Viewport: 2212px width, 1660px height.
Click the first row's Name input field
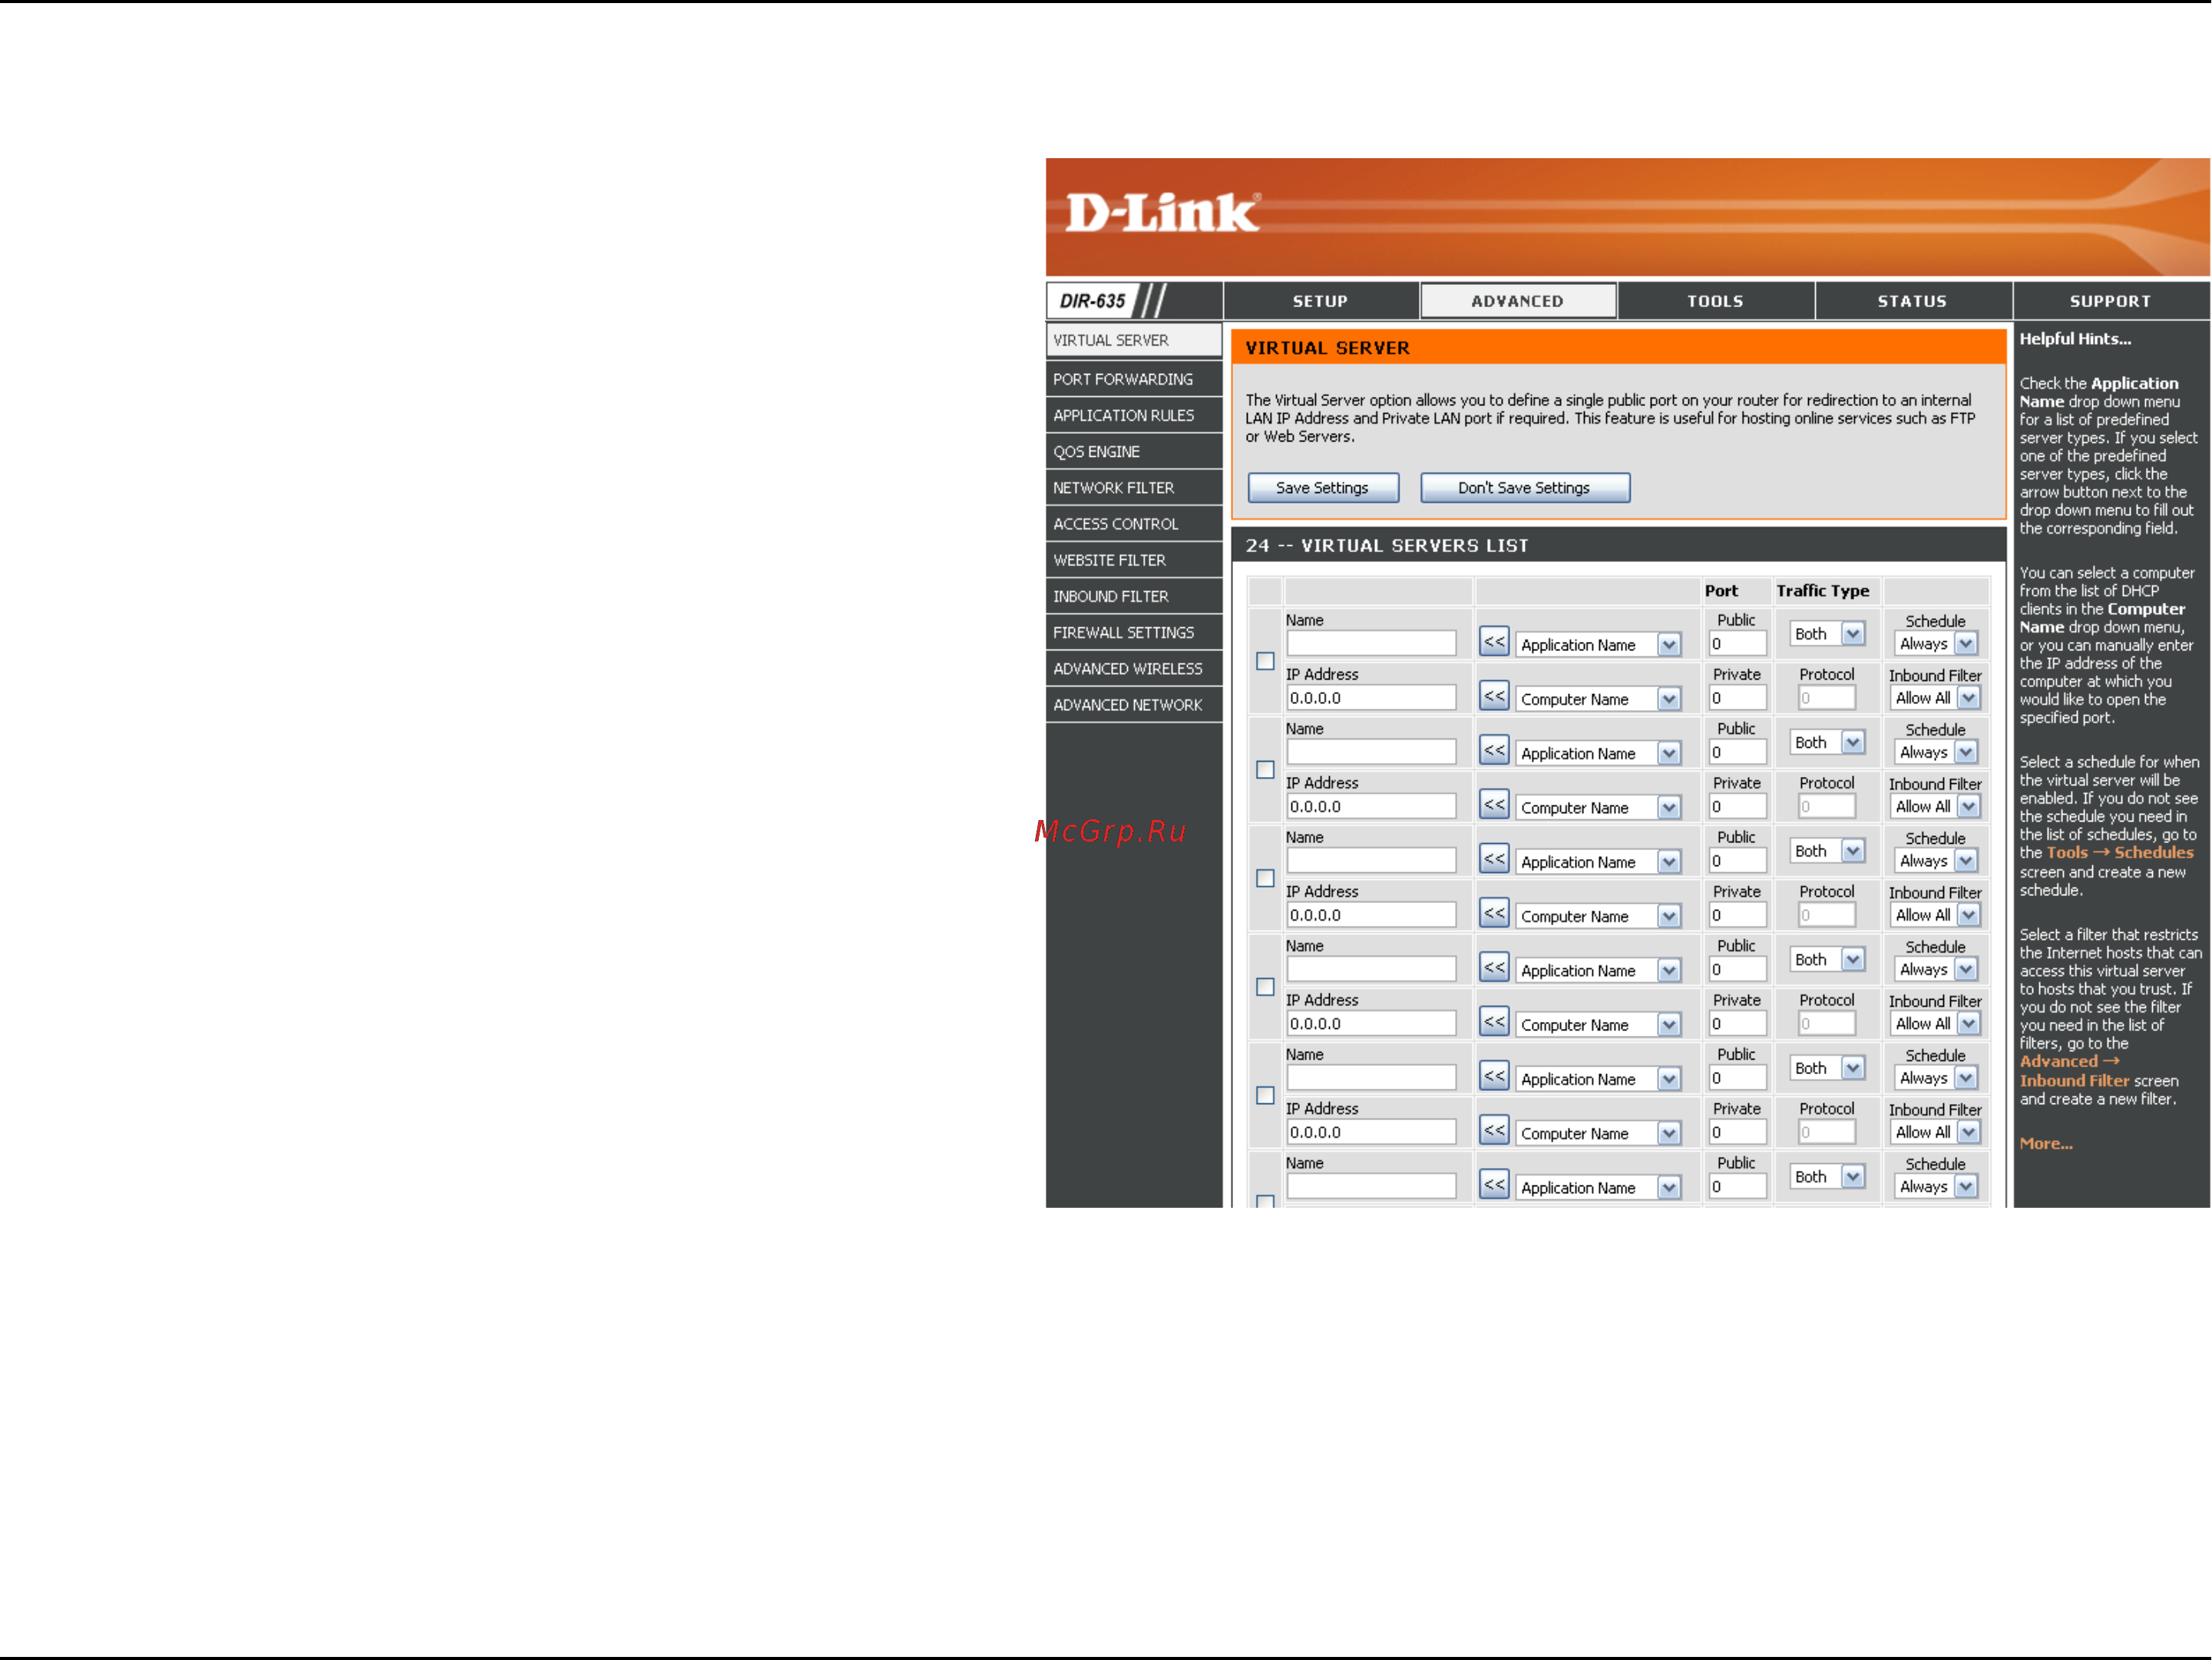[1371, 643]
